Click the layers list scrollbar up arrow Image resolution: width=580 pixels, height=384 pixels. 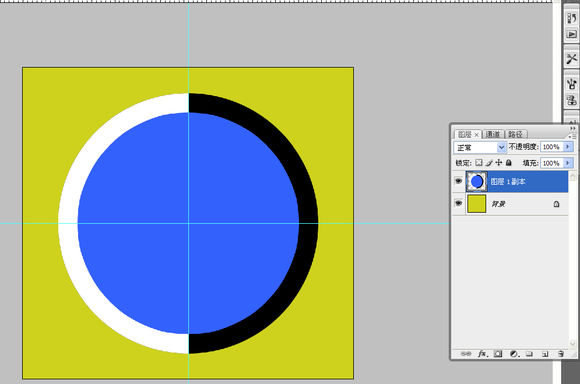[x=573, y=177]
